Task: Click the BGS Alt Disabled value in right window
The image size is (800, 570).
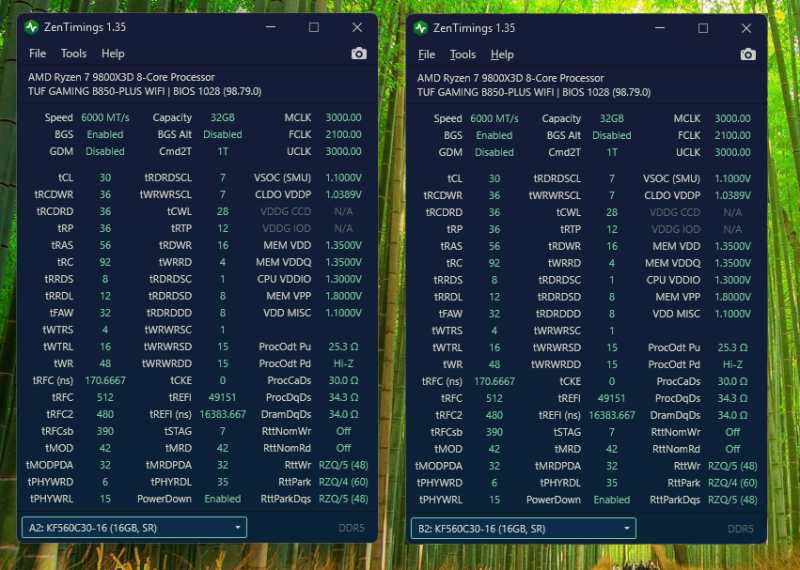Action: 612,136
